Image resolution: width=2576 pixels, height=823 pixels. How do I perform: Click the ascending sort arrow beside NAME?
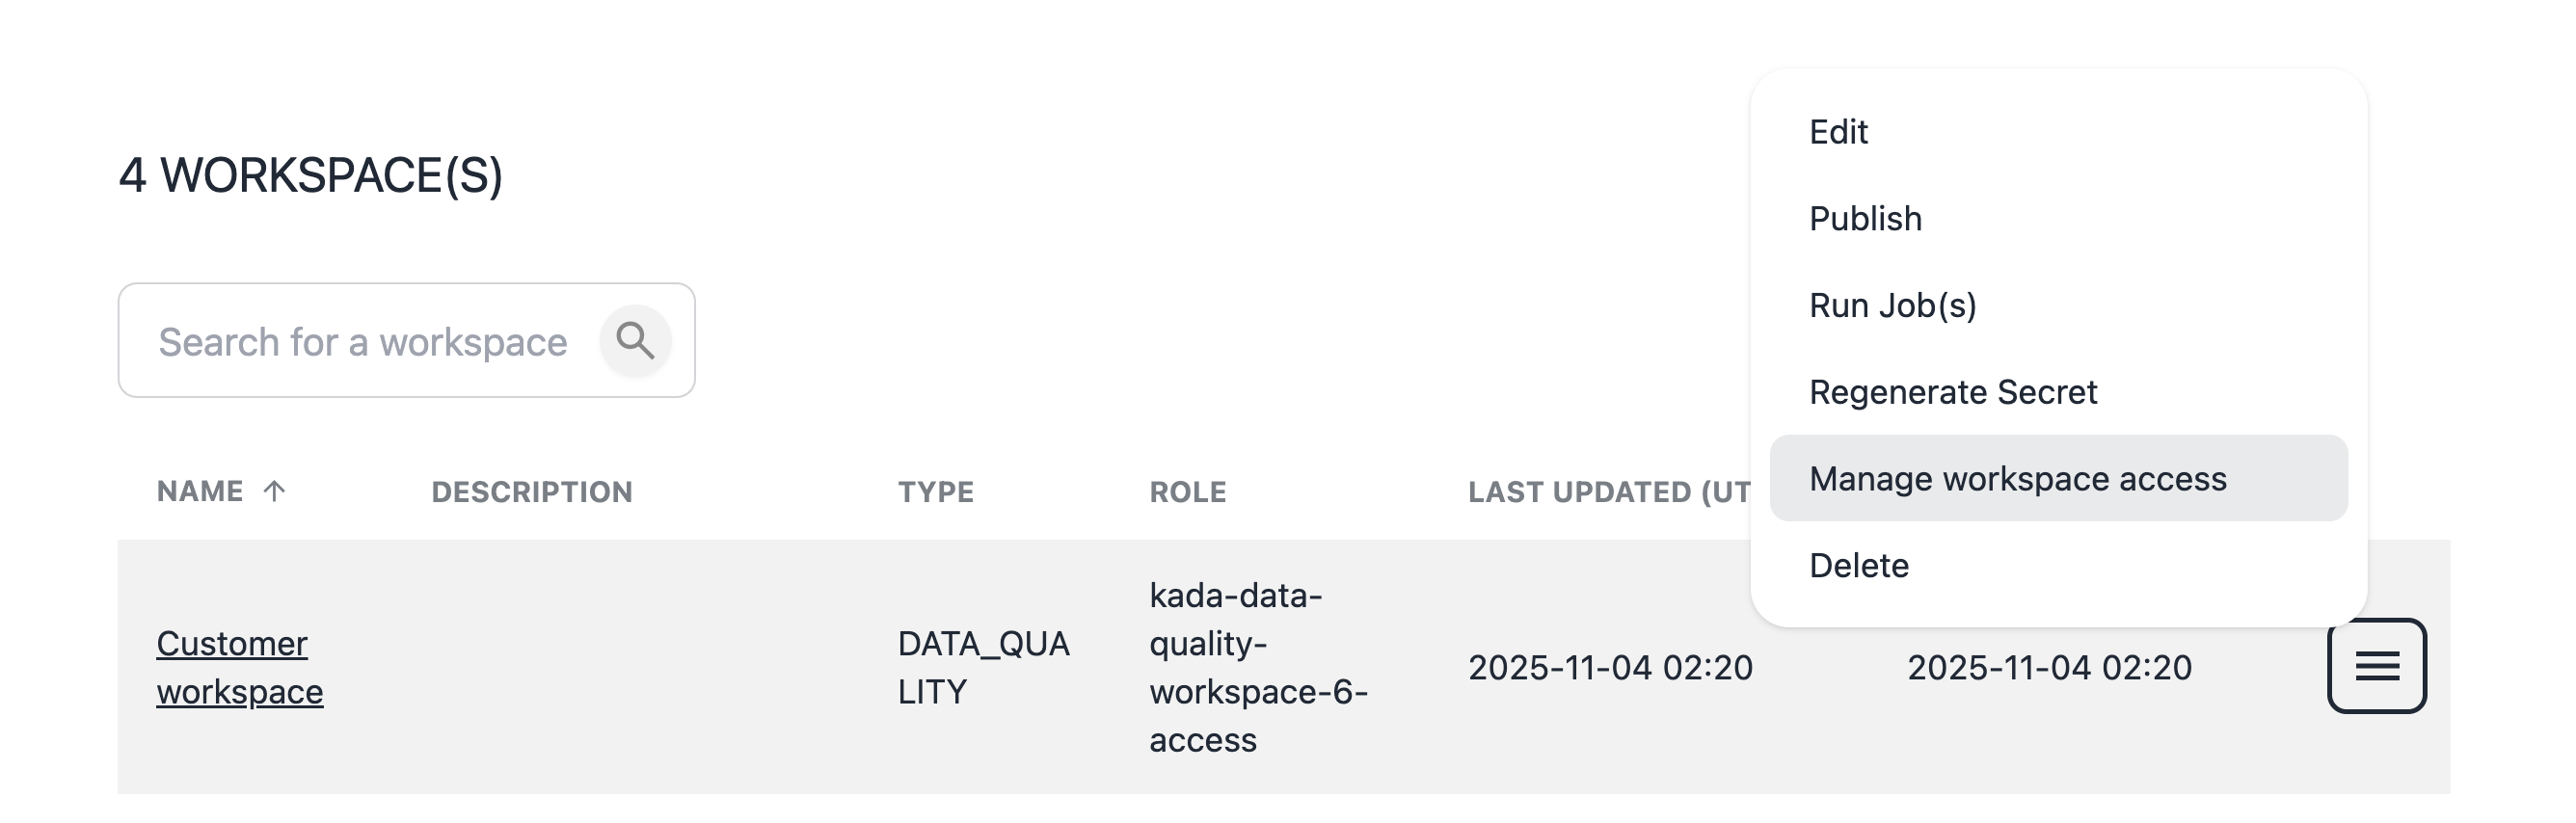pos(274,491)
